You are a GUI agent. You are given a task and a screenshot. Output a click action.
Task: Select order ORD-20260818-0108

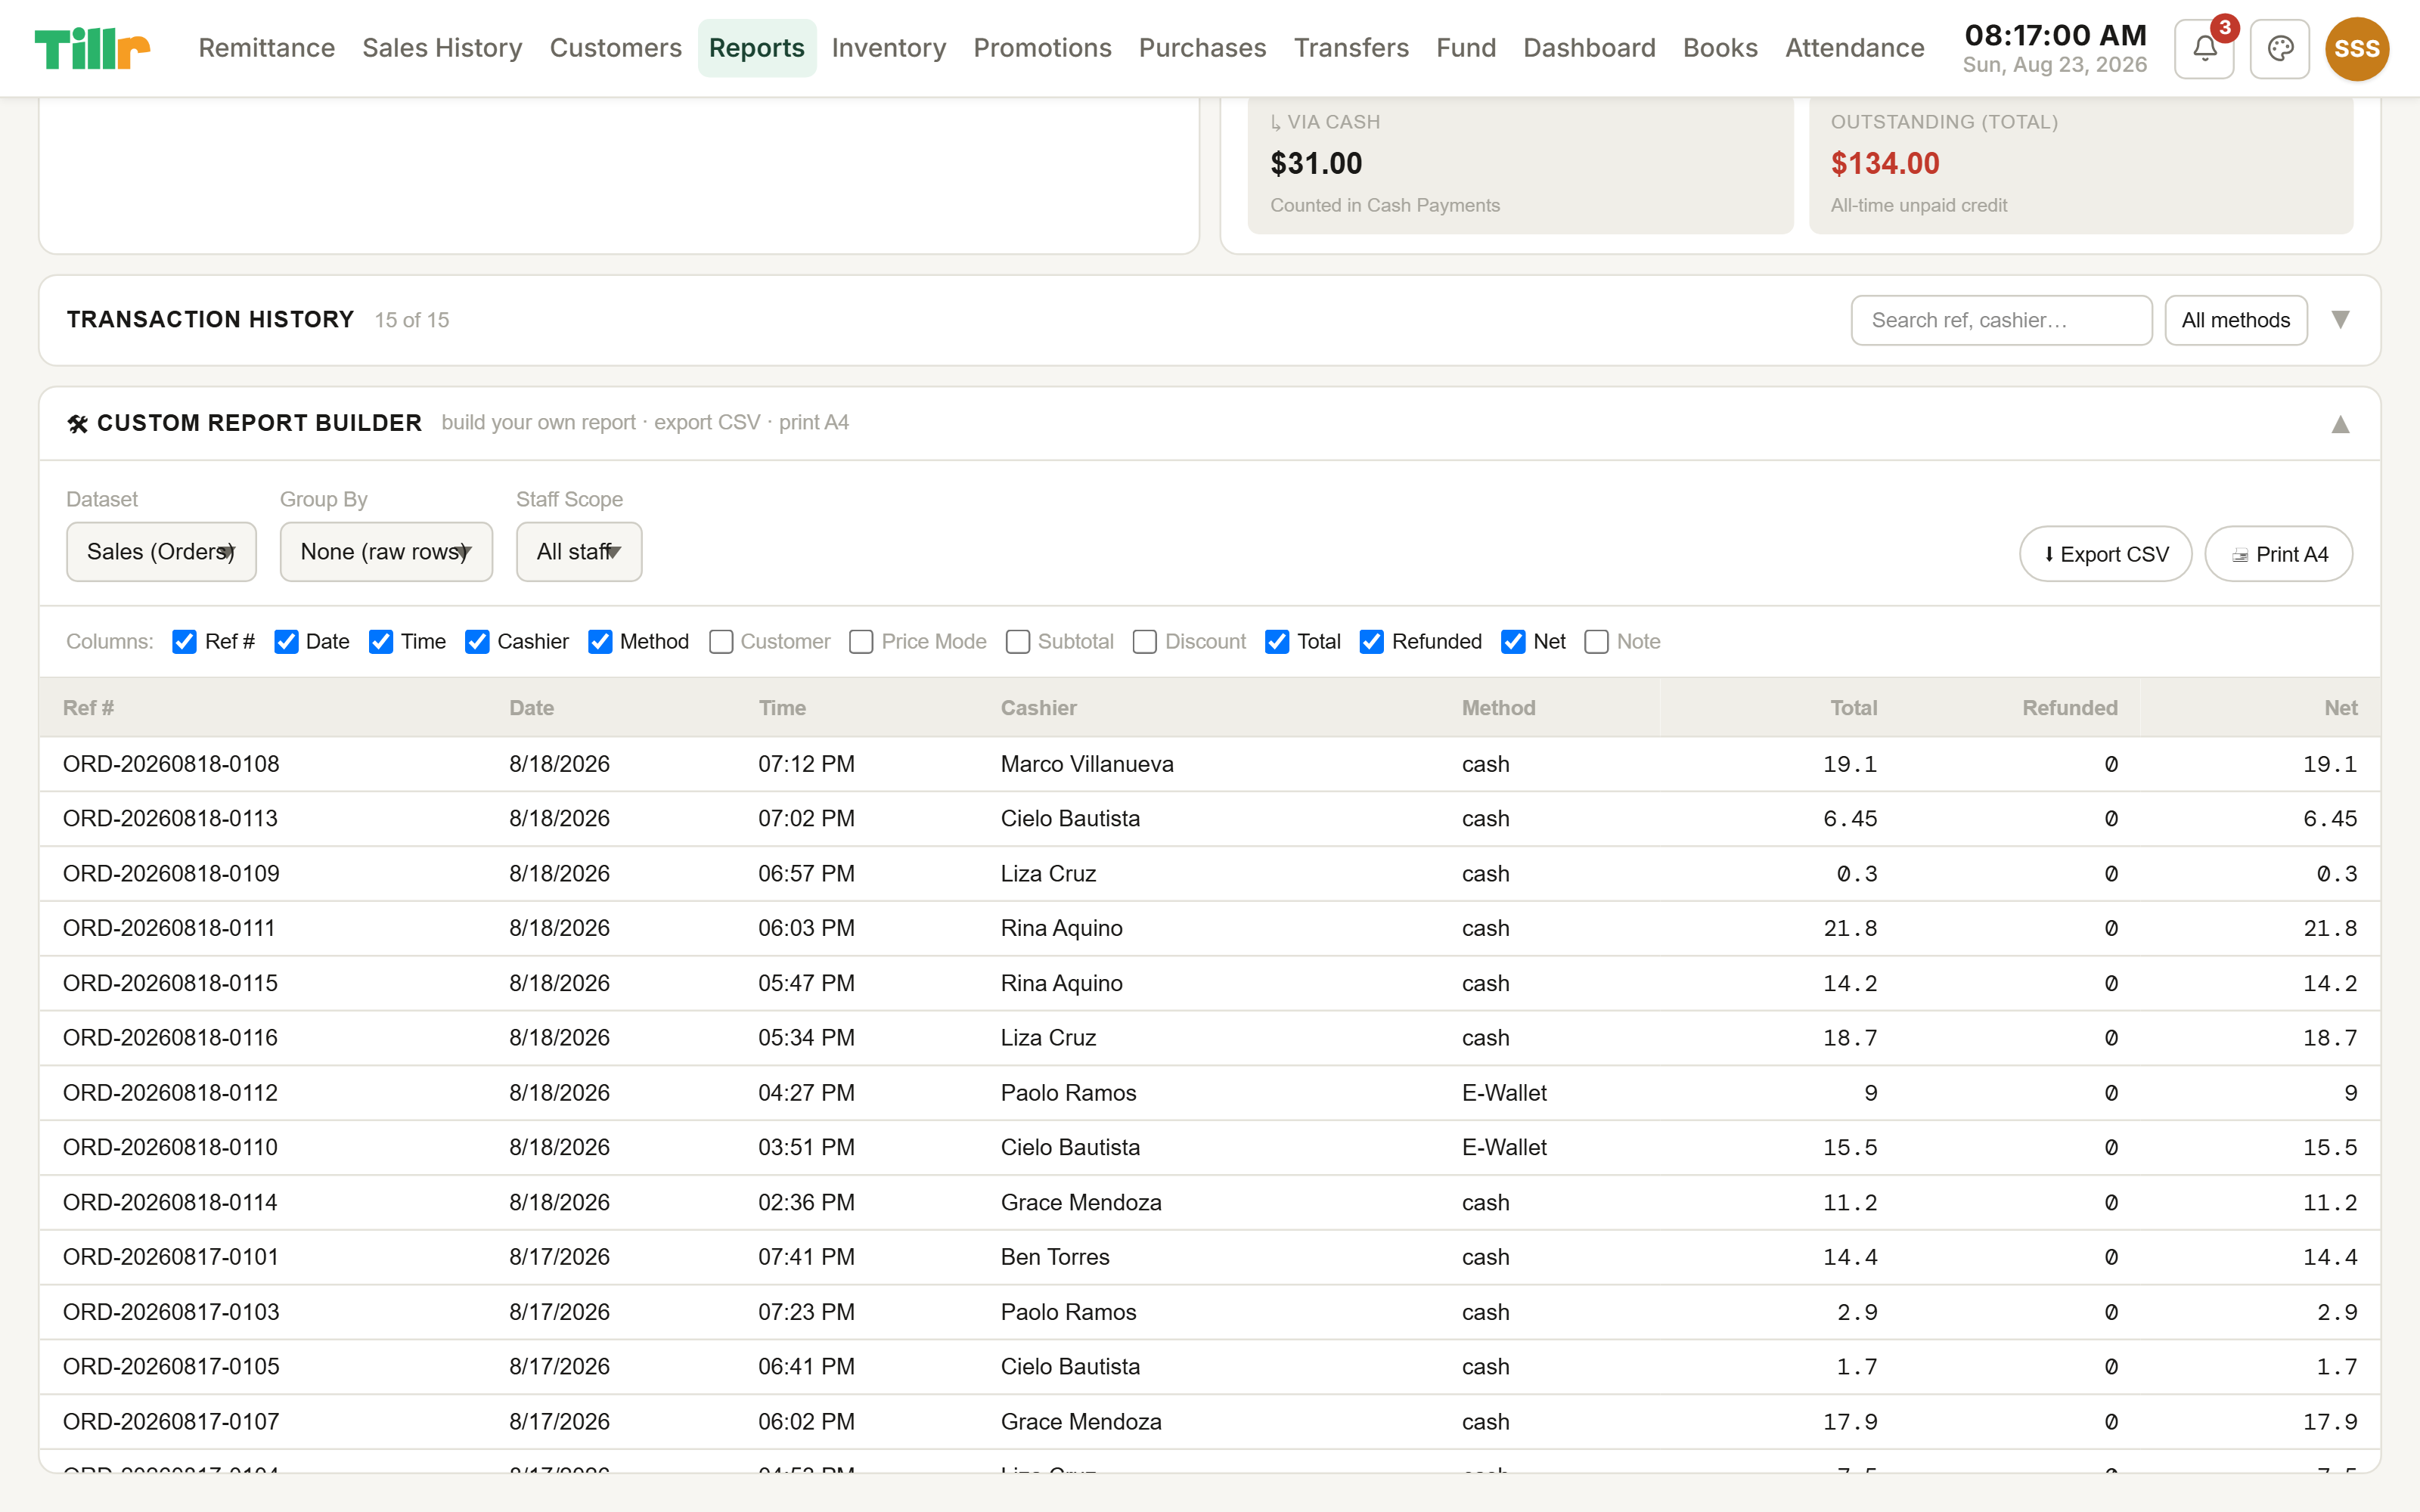pos(171,764)
